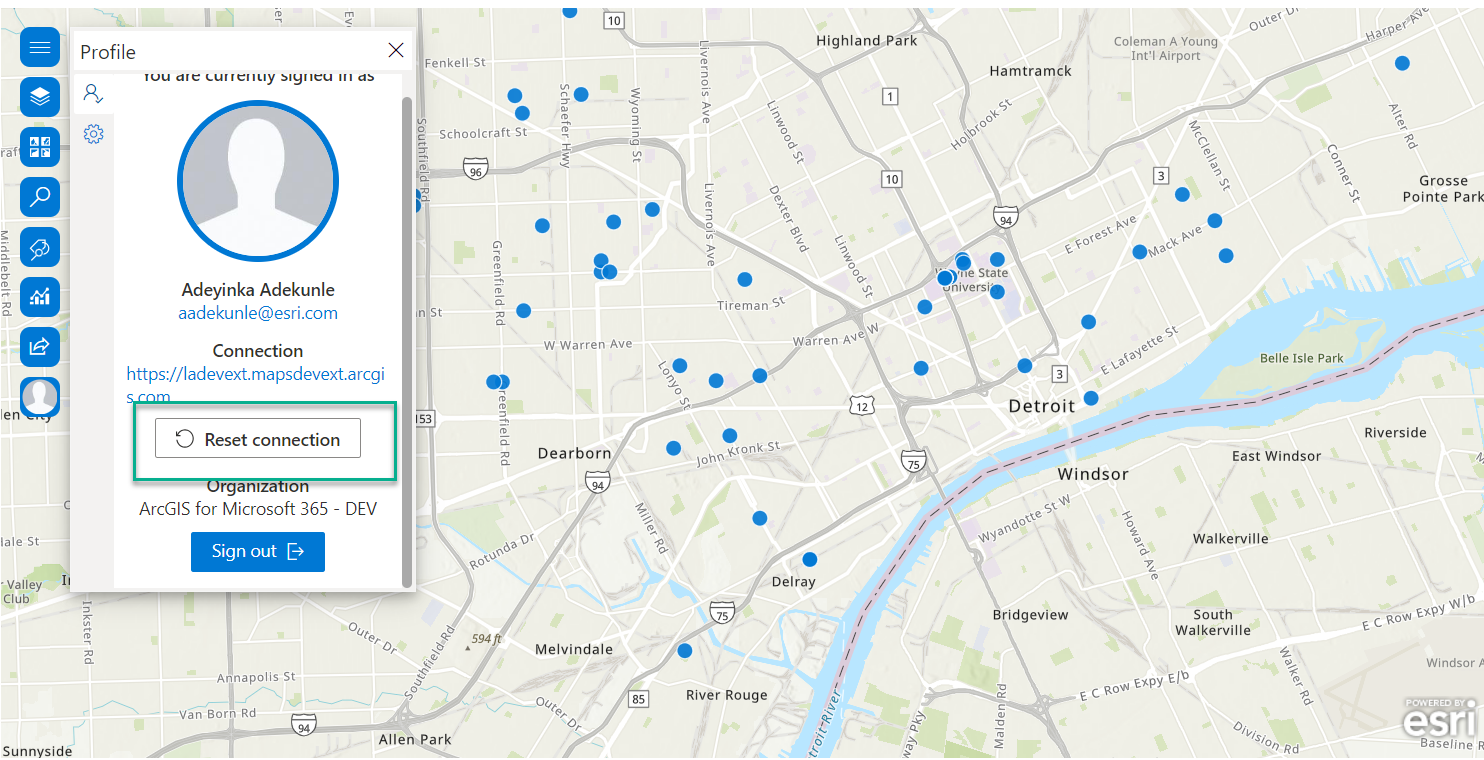This screenshot has height=760, width=1484.
Task: Click the Reset connection button
Action: click(257, 438)
